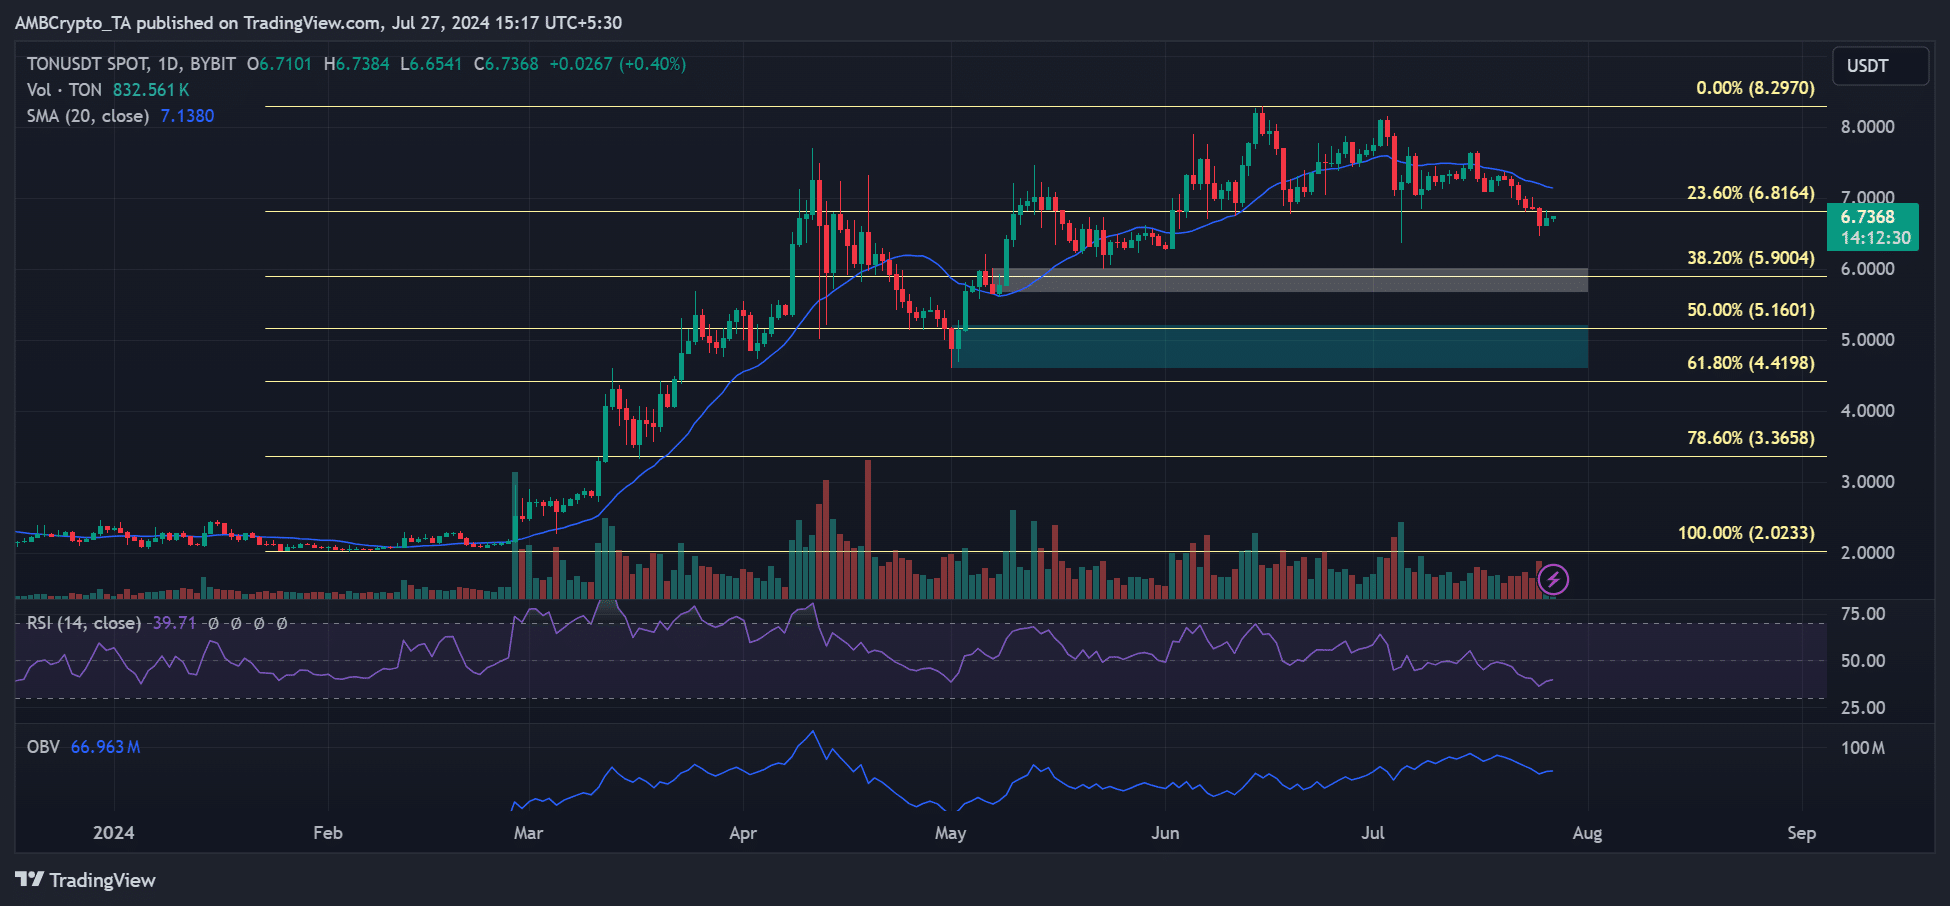This screenshot has width=1950, height=906.
Task: Click the volume value 832.561 K
Action: click(151, 90)
